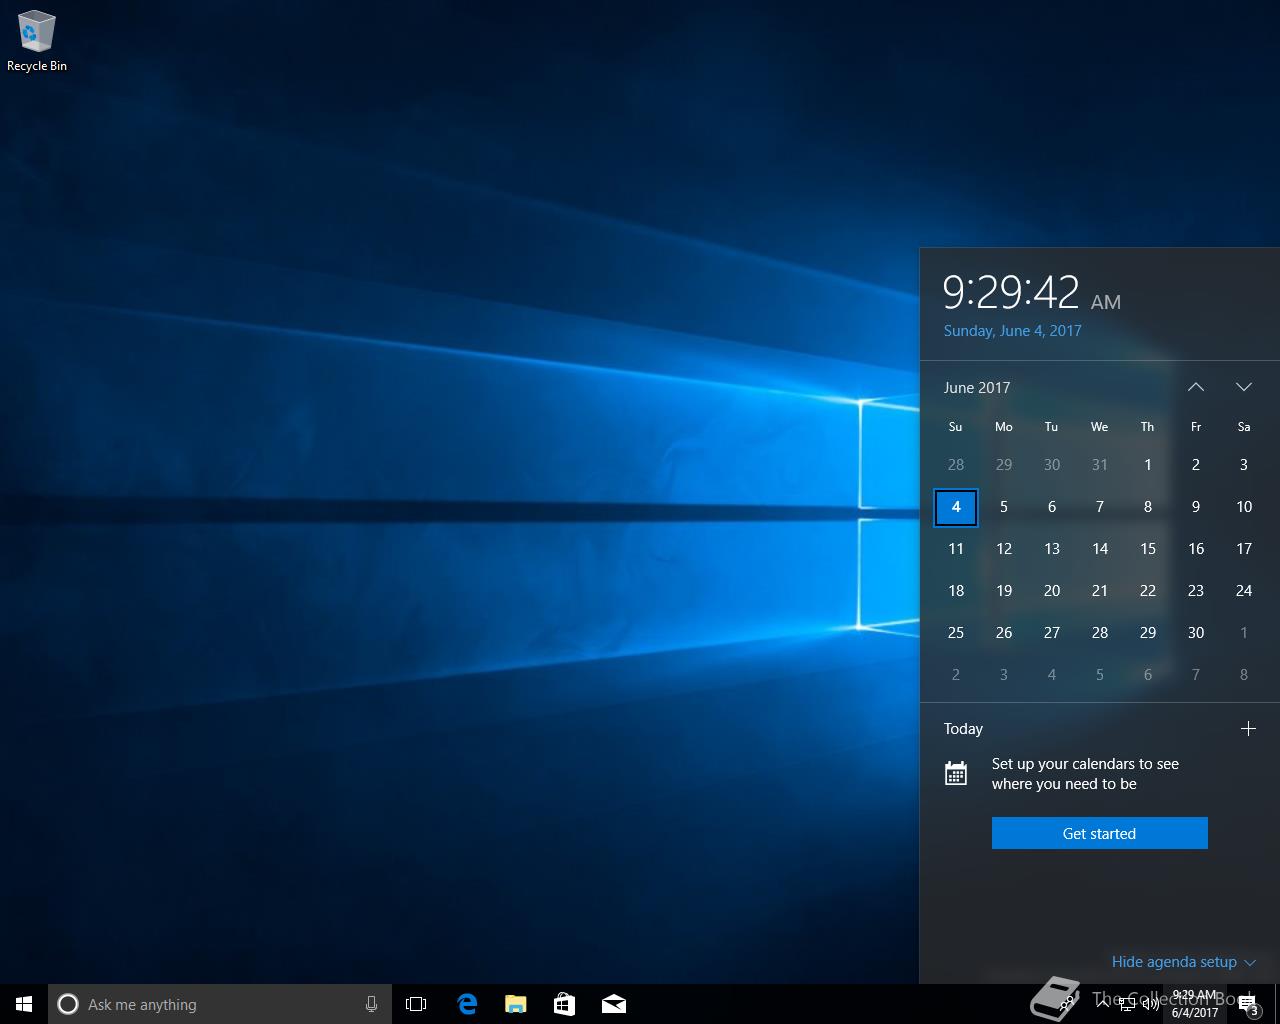
Task: Select June 1 in the calendar
Action: [1148, 465]
